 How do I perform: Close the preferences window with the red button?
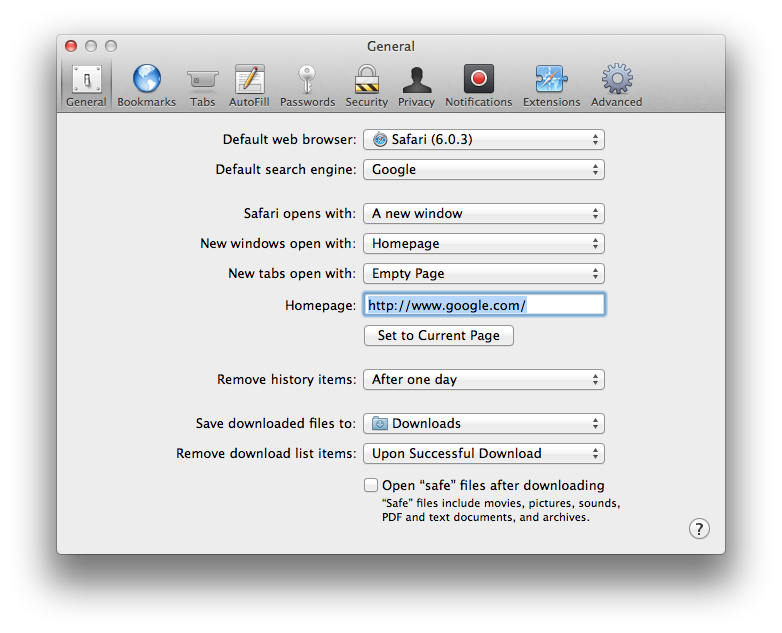coord(71,46)
